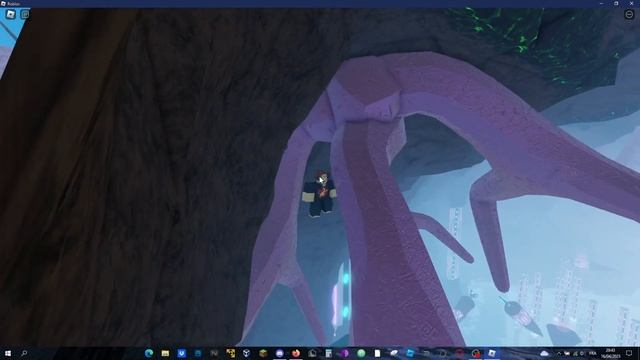Open the green circle app in taskbar
Screen dimensions: 640x360
(x=361, y=353)
